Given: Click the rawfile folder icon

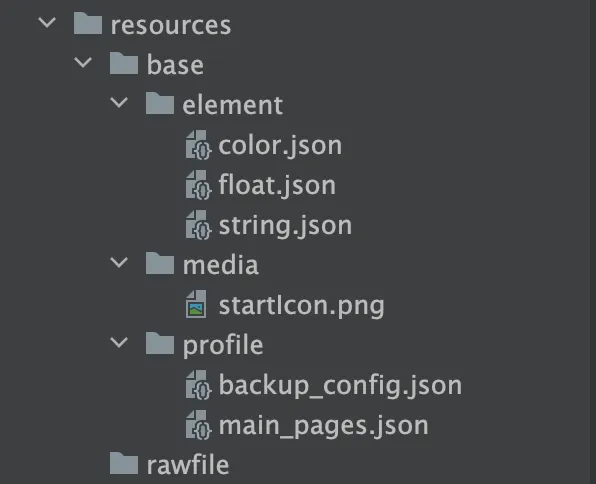Looking at the screenshot, I should point(124,463).
